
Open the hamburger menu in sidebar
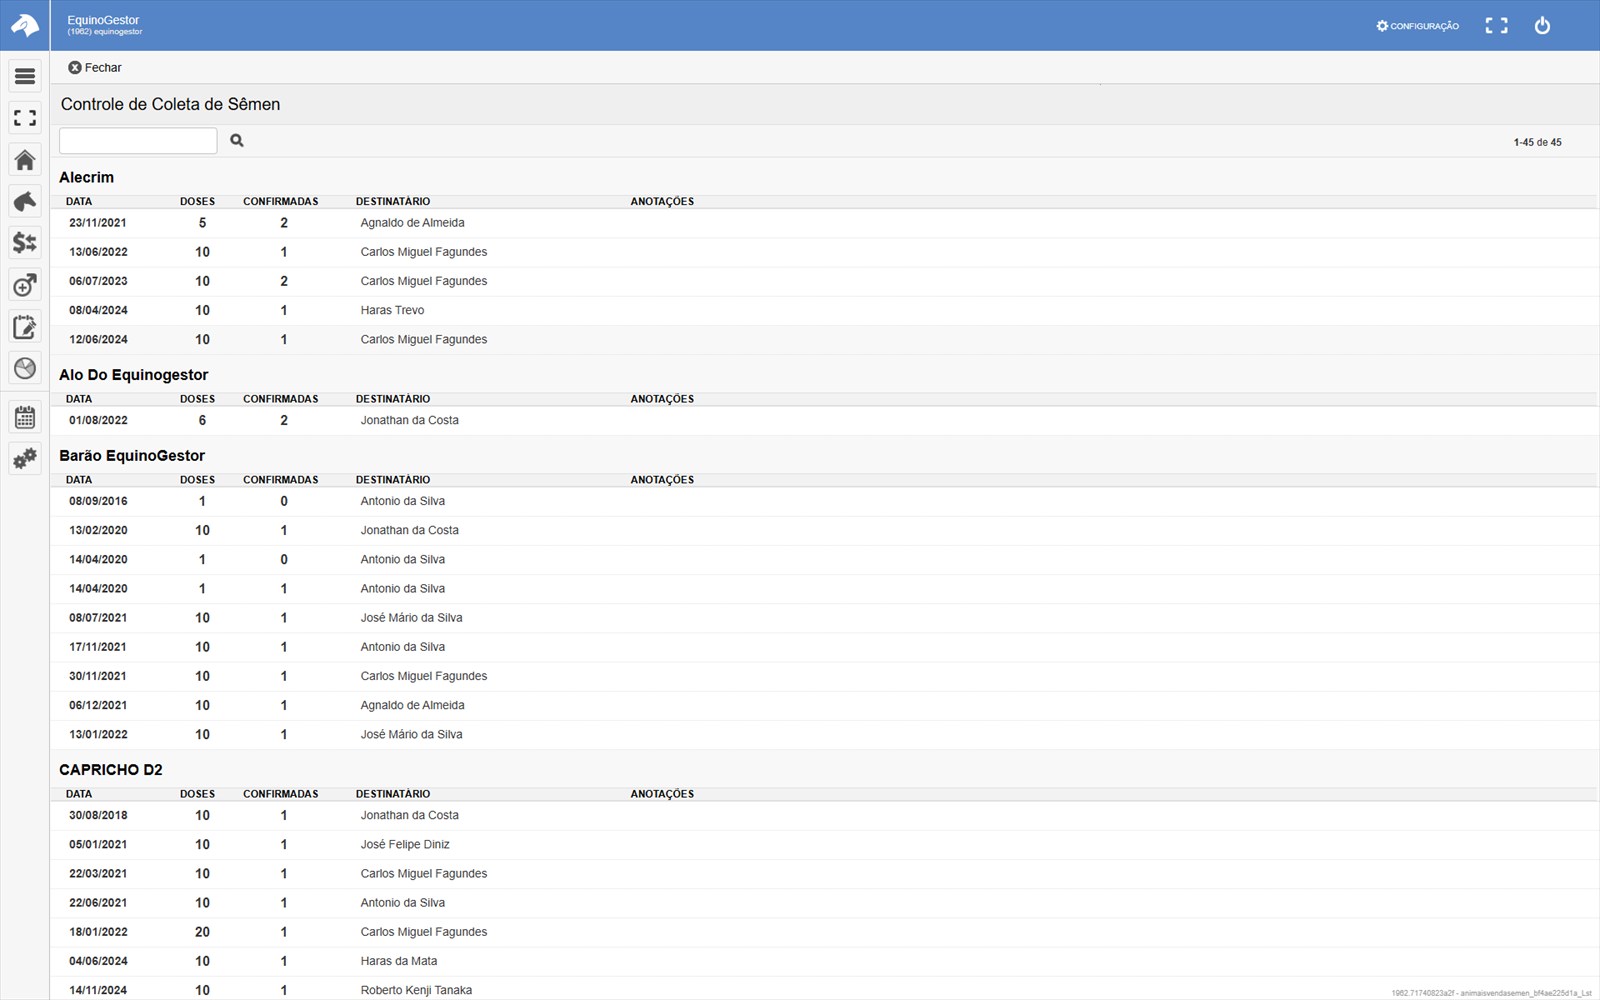(x=25, y=76)
